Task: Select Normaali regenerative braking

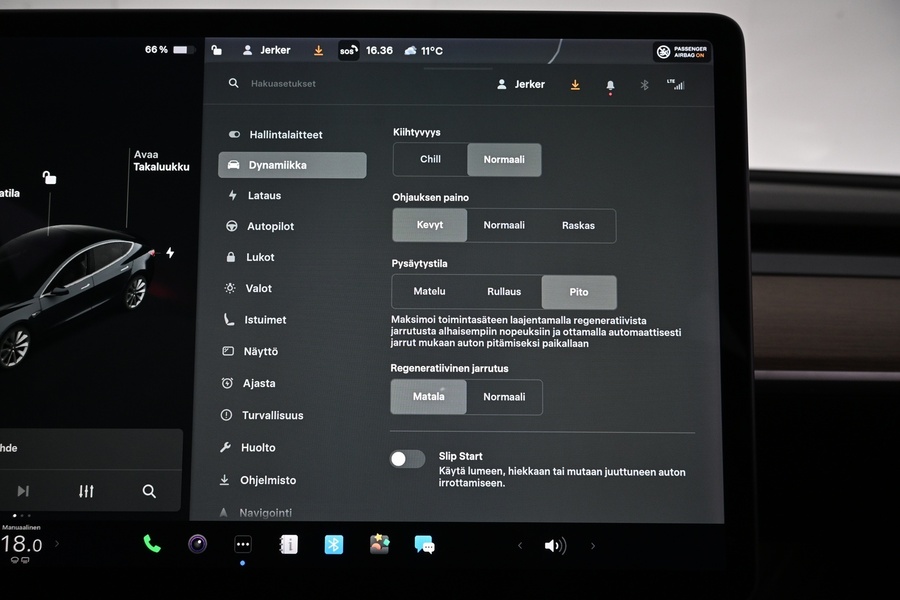Action: click(x=504, y=397)
